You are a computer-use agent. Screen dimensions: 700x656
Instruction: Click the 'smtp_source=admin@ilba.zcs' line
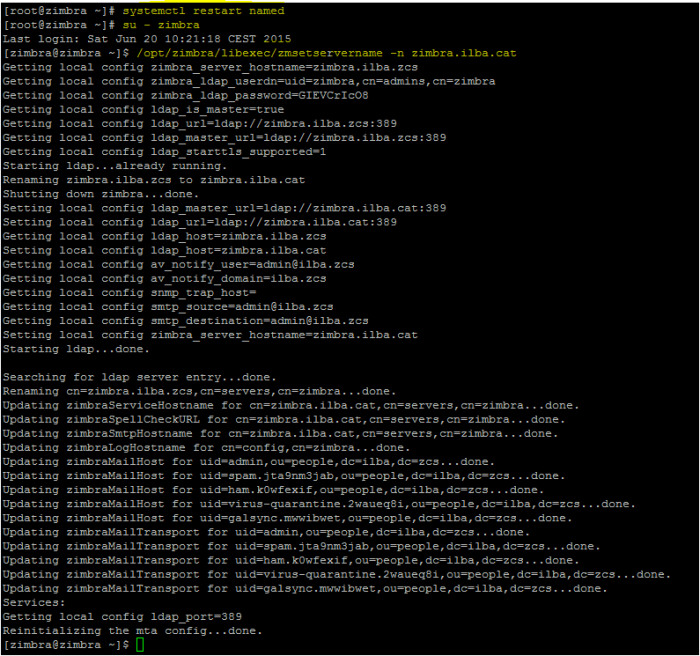point(168,306)
